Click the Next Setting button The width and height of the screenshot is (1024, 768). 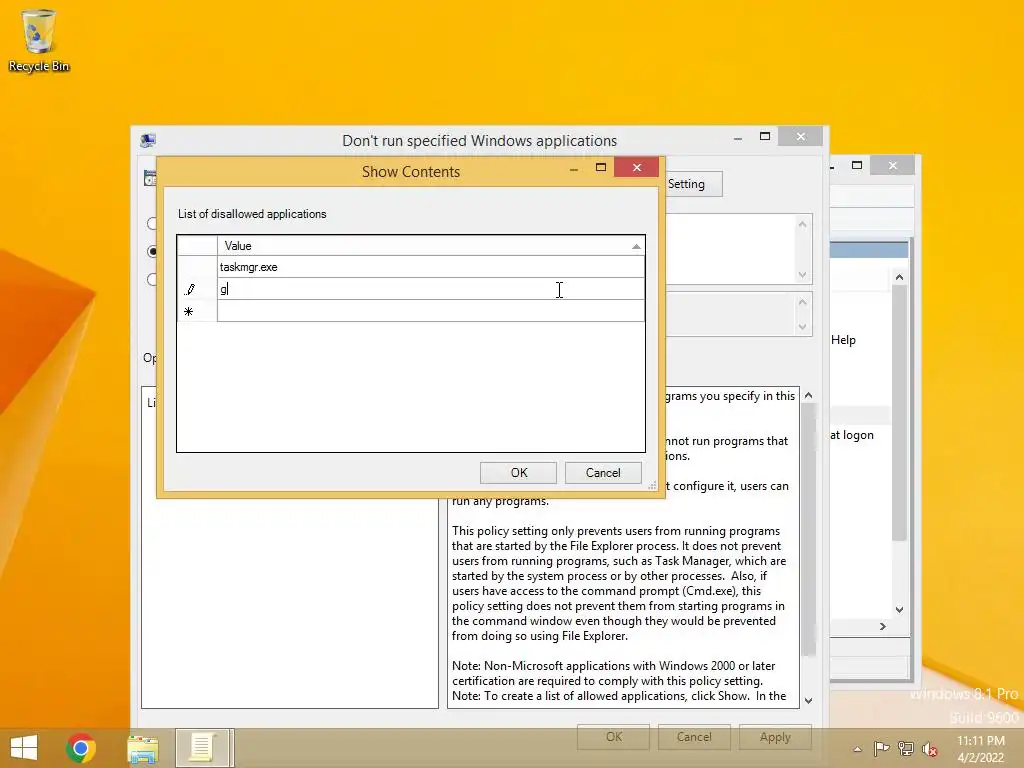(x=694, y=184)
